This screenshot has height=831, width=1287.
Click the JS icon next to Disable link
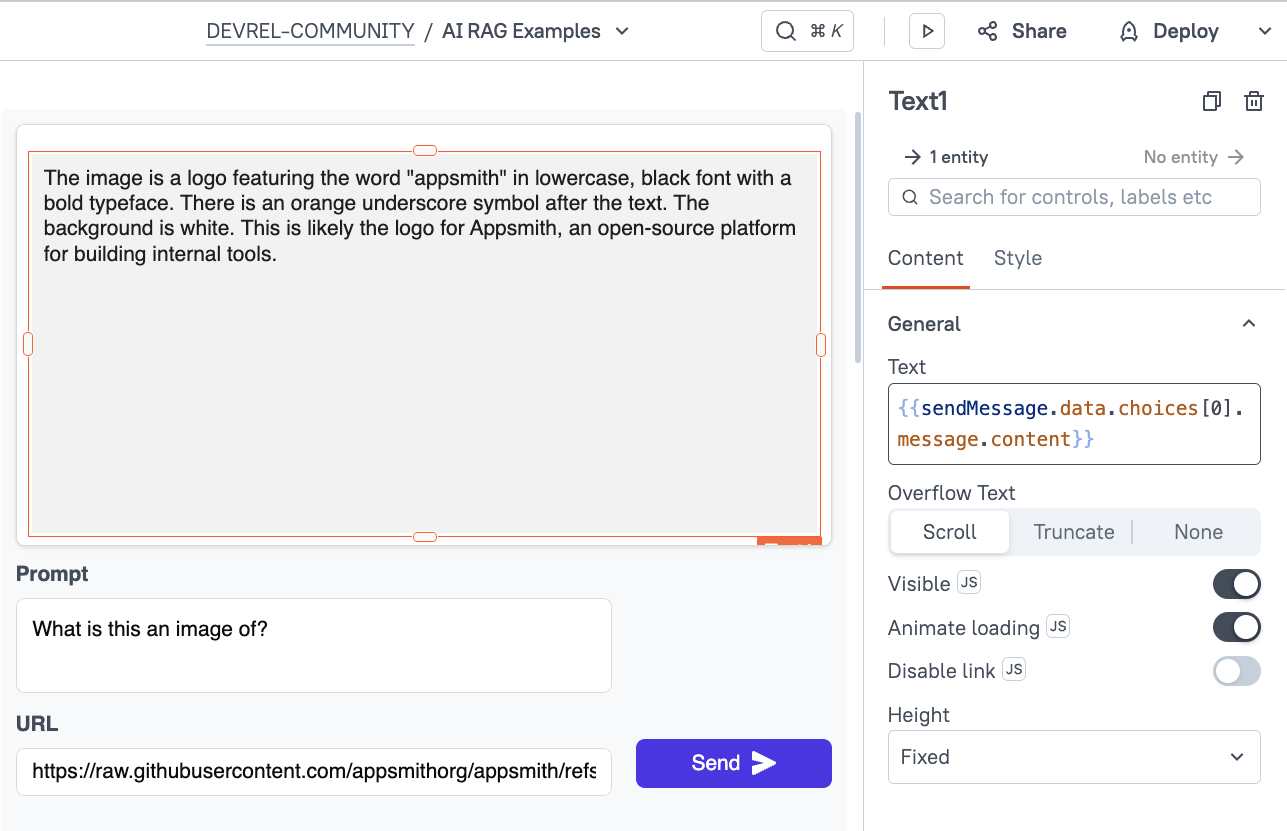point(1014,670)
